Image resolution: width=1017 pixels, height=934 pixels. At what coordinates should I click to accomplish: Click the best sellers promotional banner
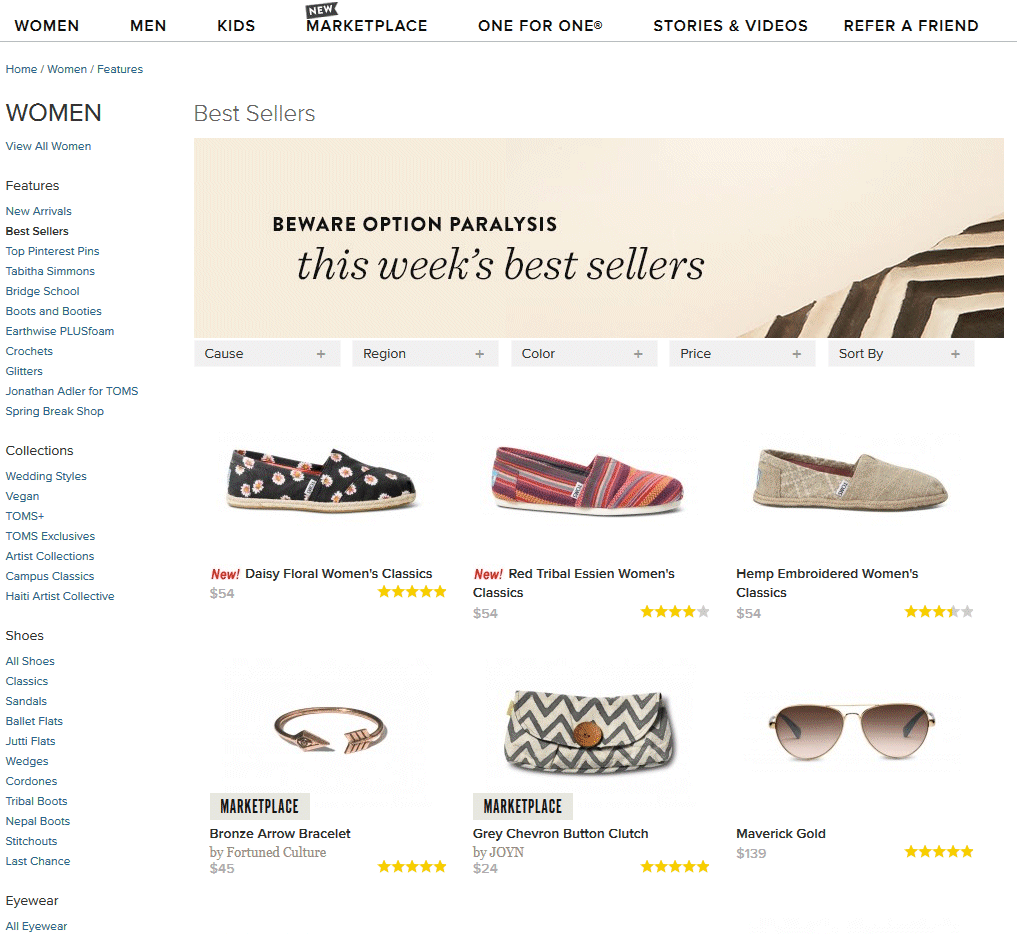click(598, 238)
